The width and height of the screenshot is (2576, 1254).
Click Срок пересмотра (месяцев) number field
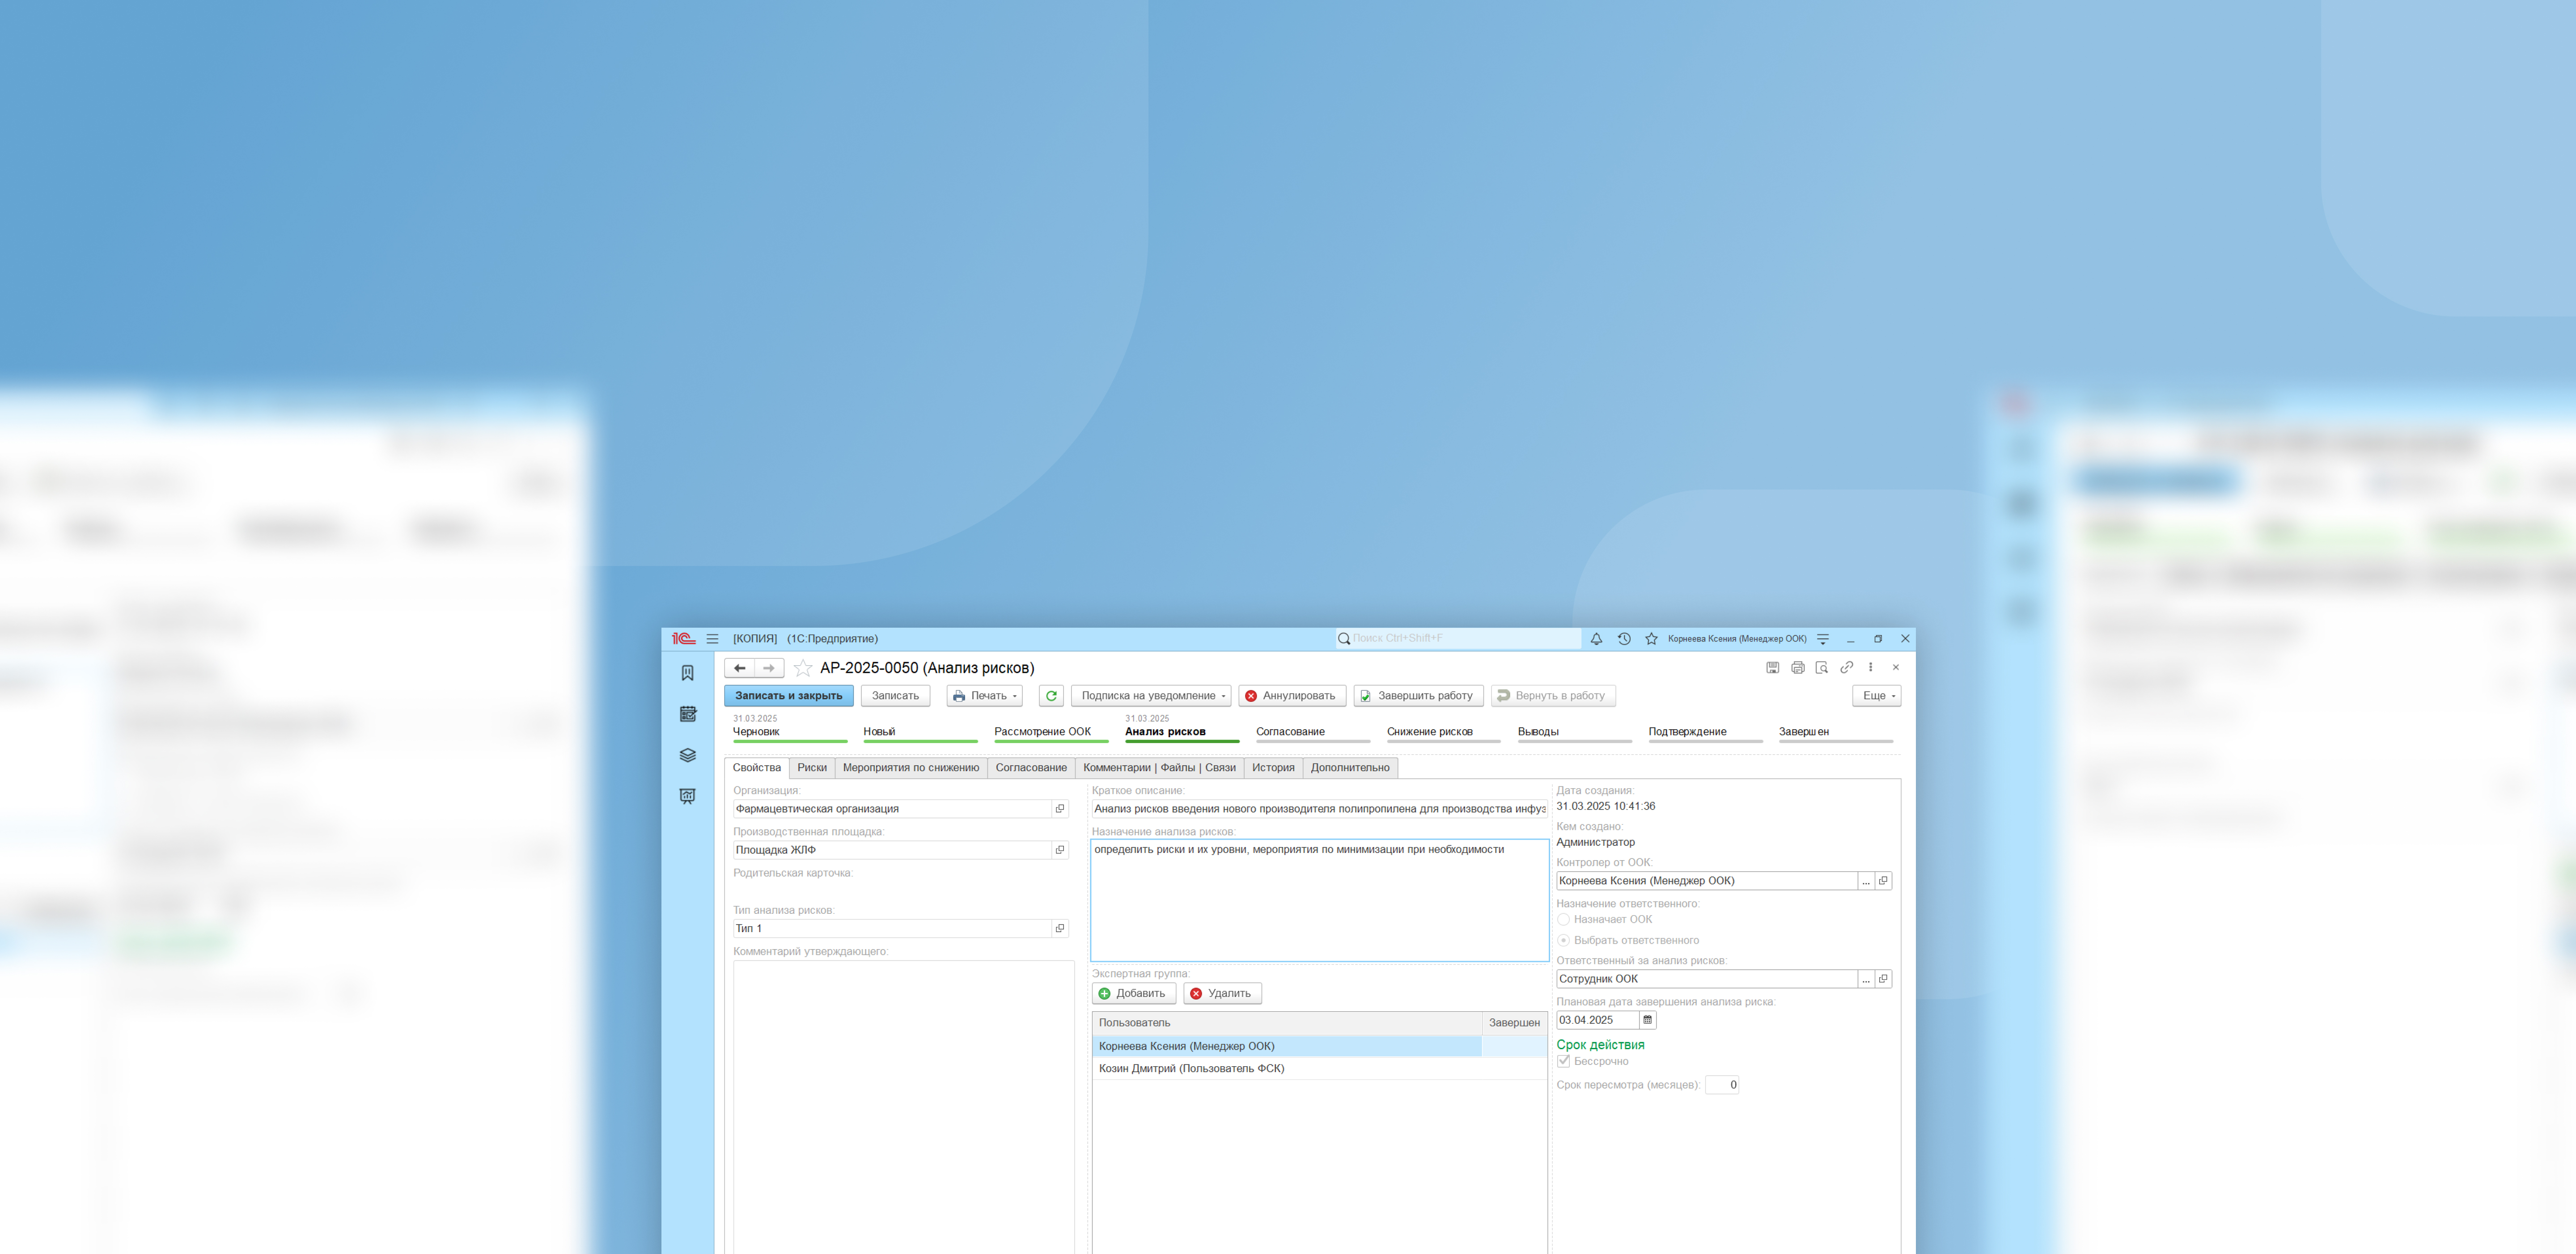(1722, 1085)
